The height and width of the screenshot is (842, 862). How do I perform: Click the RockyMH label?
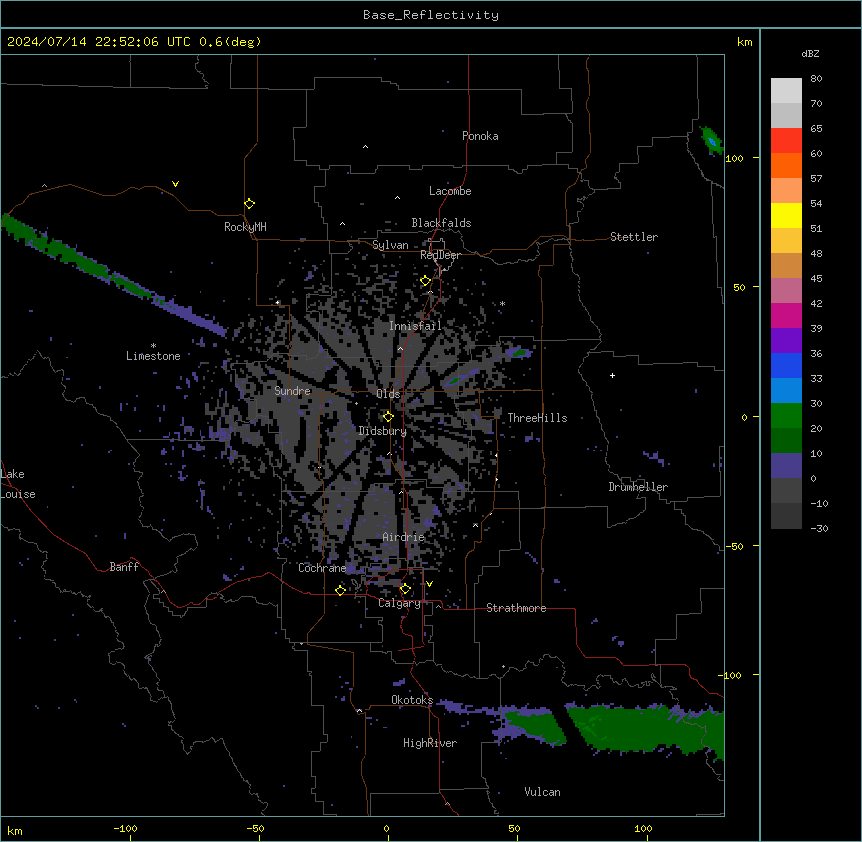(245, 227)
